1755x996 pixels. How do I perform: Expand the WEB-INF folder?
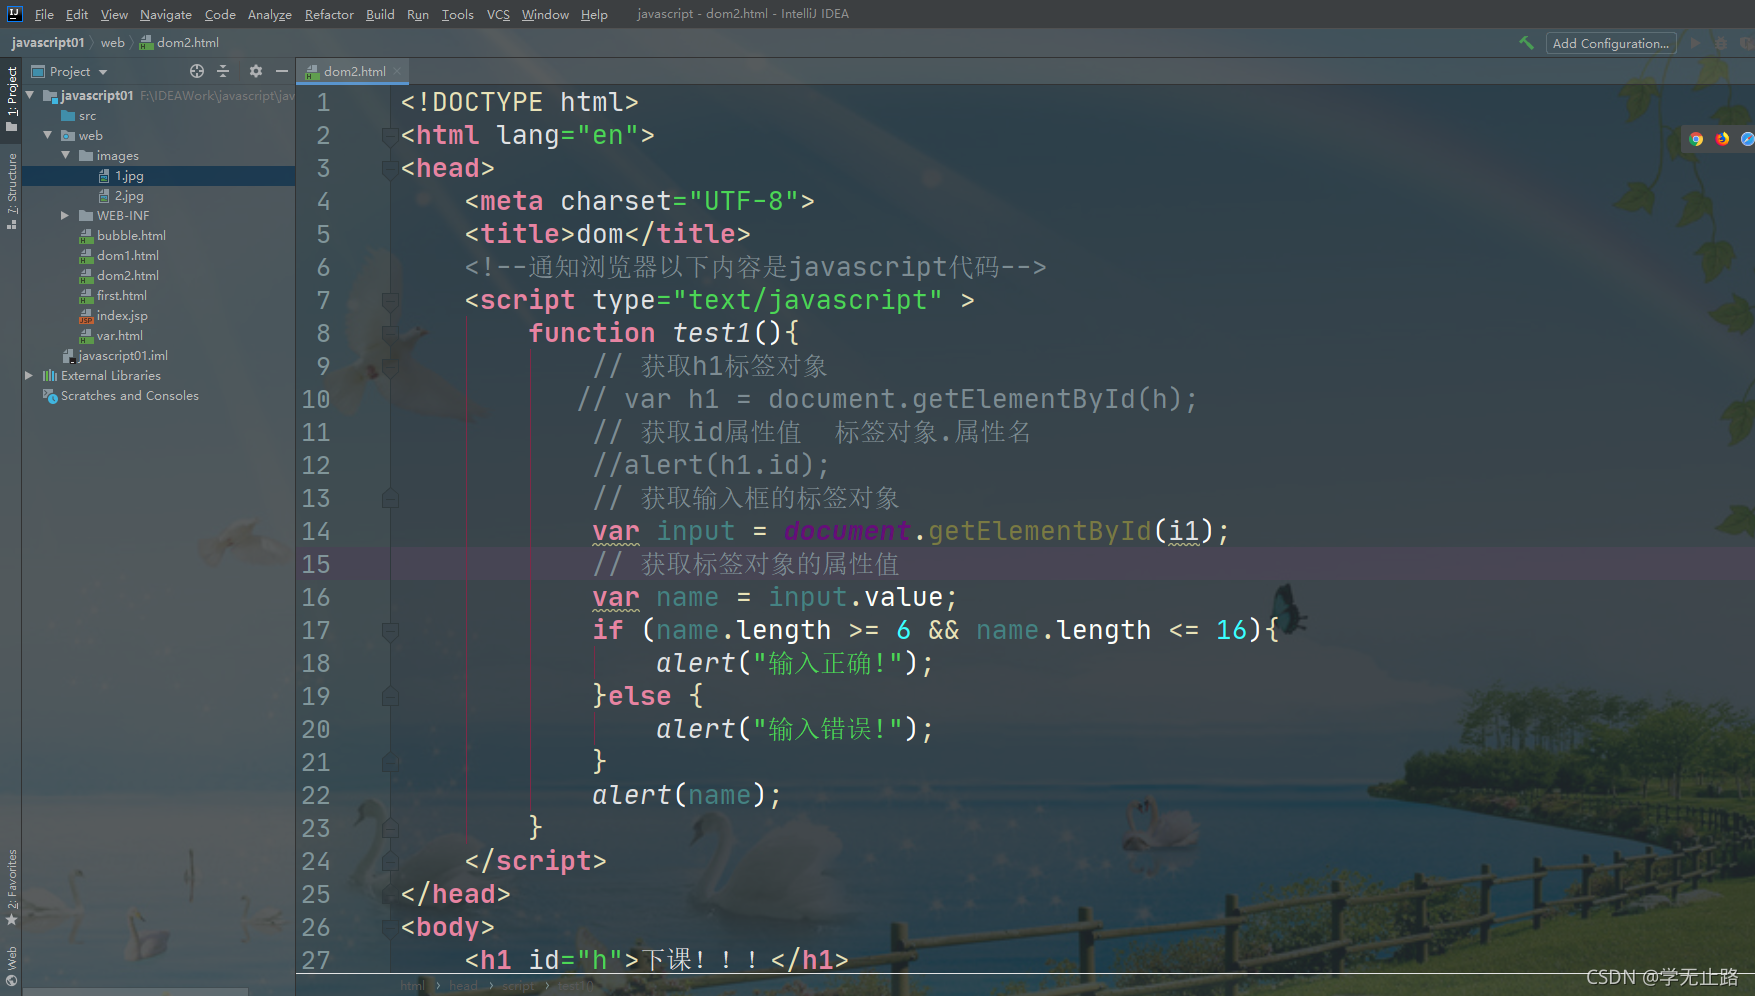66,215
